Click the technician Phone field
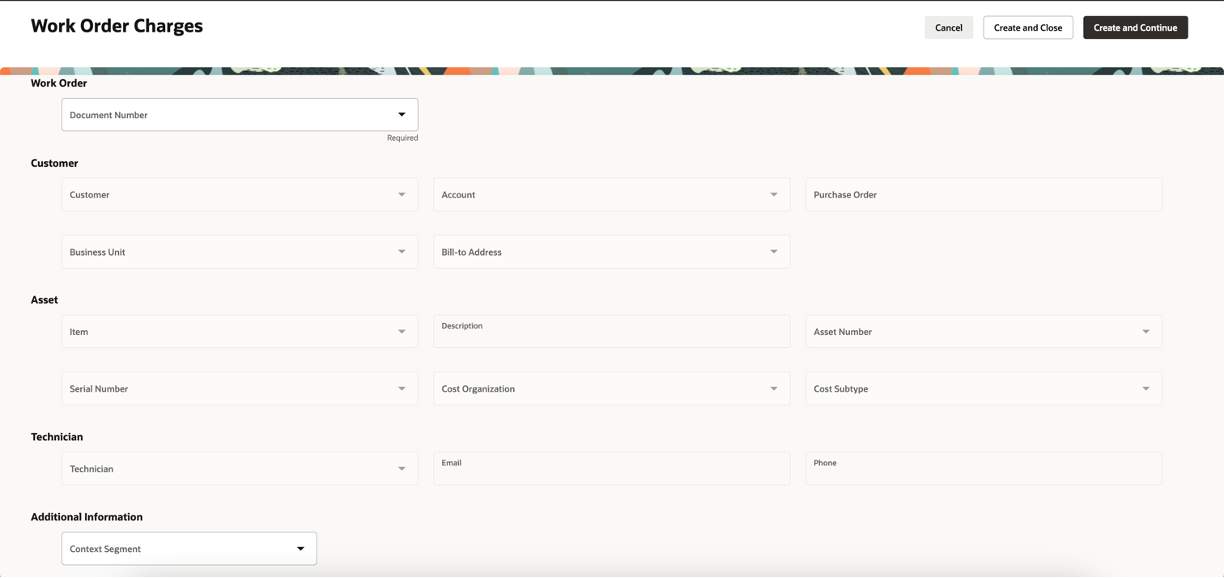Screen dimensions: 1224x578 pos(984,469)
